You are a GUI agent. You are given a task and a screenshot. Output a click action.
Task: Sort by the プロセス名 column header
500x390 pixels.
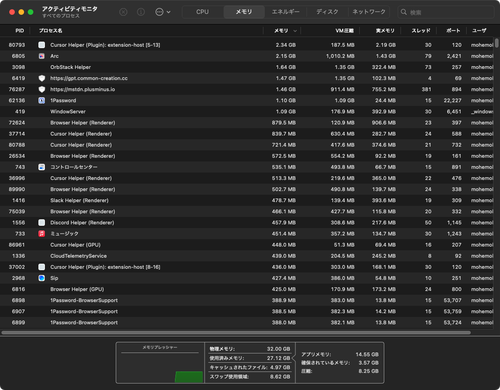click(51, 31)
